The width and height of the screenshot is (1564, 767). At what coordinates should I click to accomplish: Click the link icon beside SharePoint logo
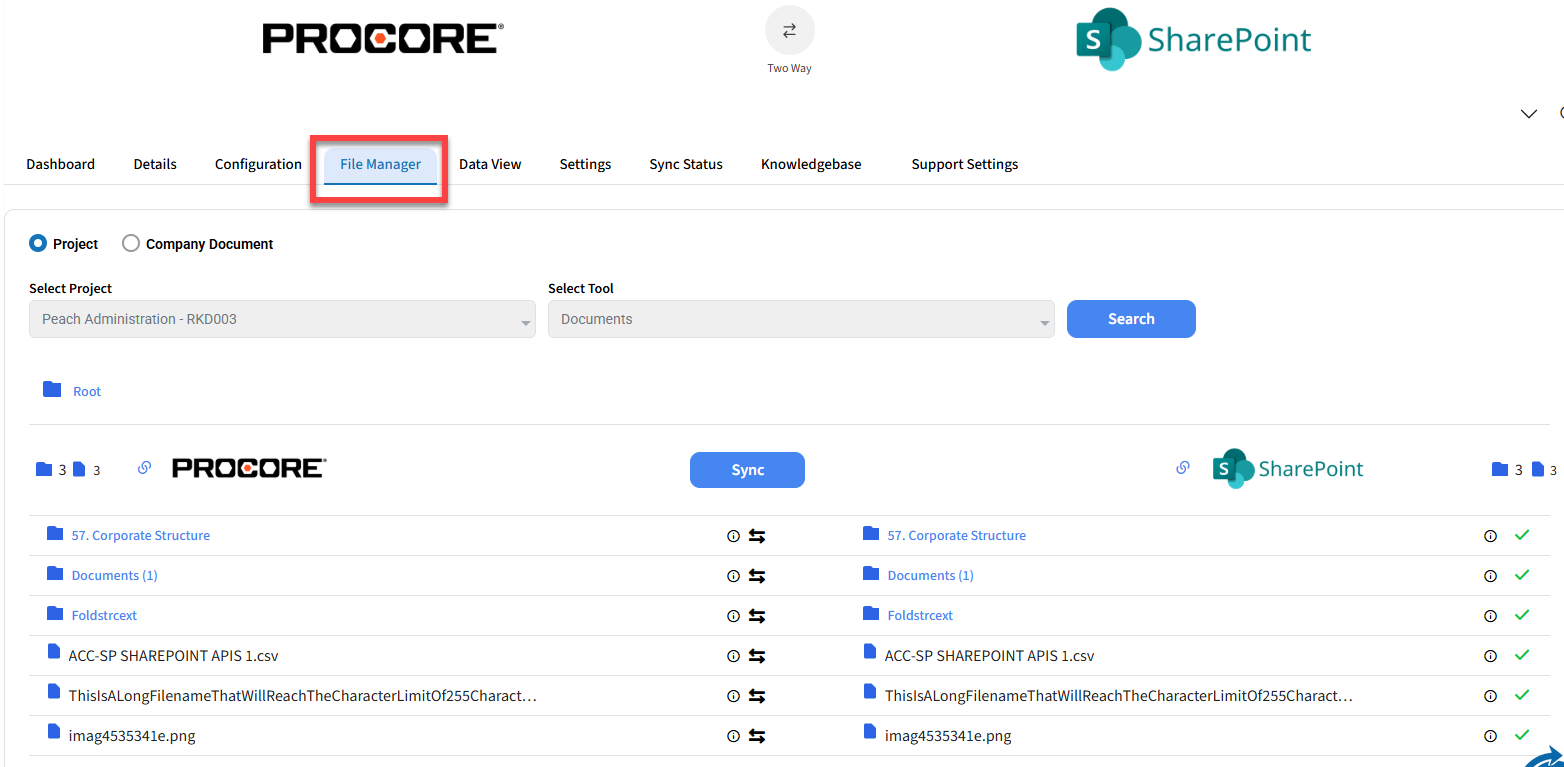1183,468
